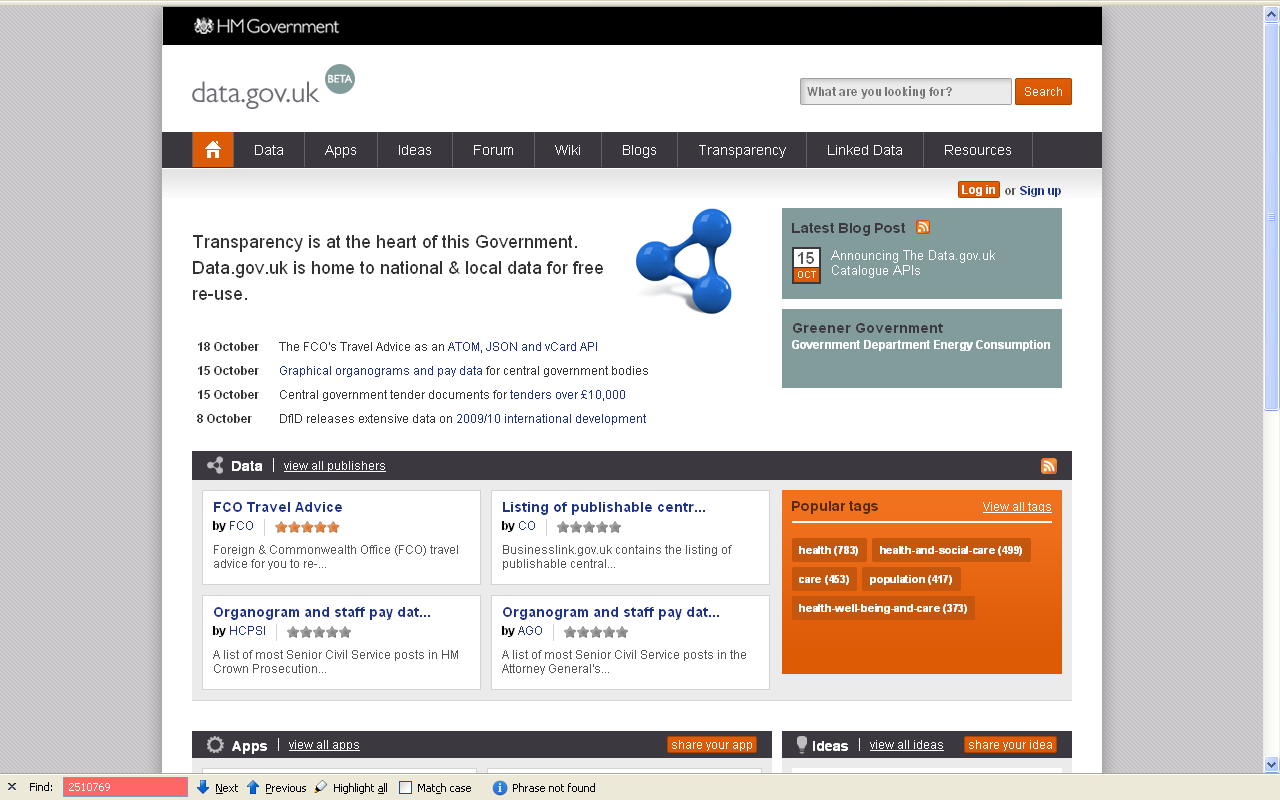Open Announcing The Data.gov.uk Catalogue APIs post
Viewport: 1280px width, 800px height.
pos(913,263)
